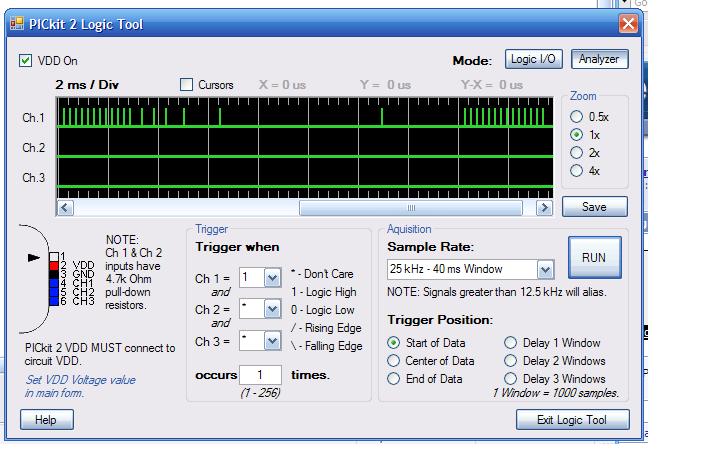The width and height of the screenshot is (720, 450).
Task: Click the black GND pin square
Action: coord(54,274)
